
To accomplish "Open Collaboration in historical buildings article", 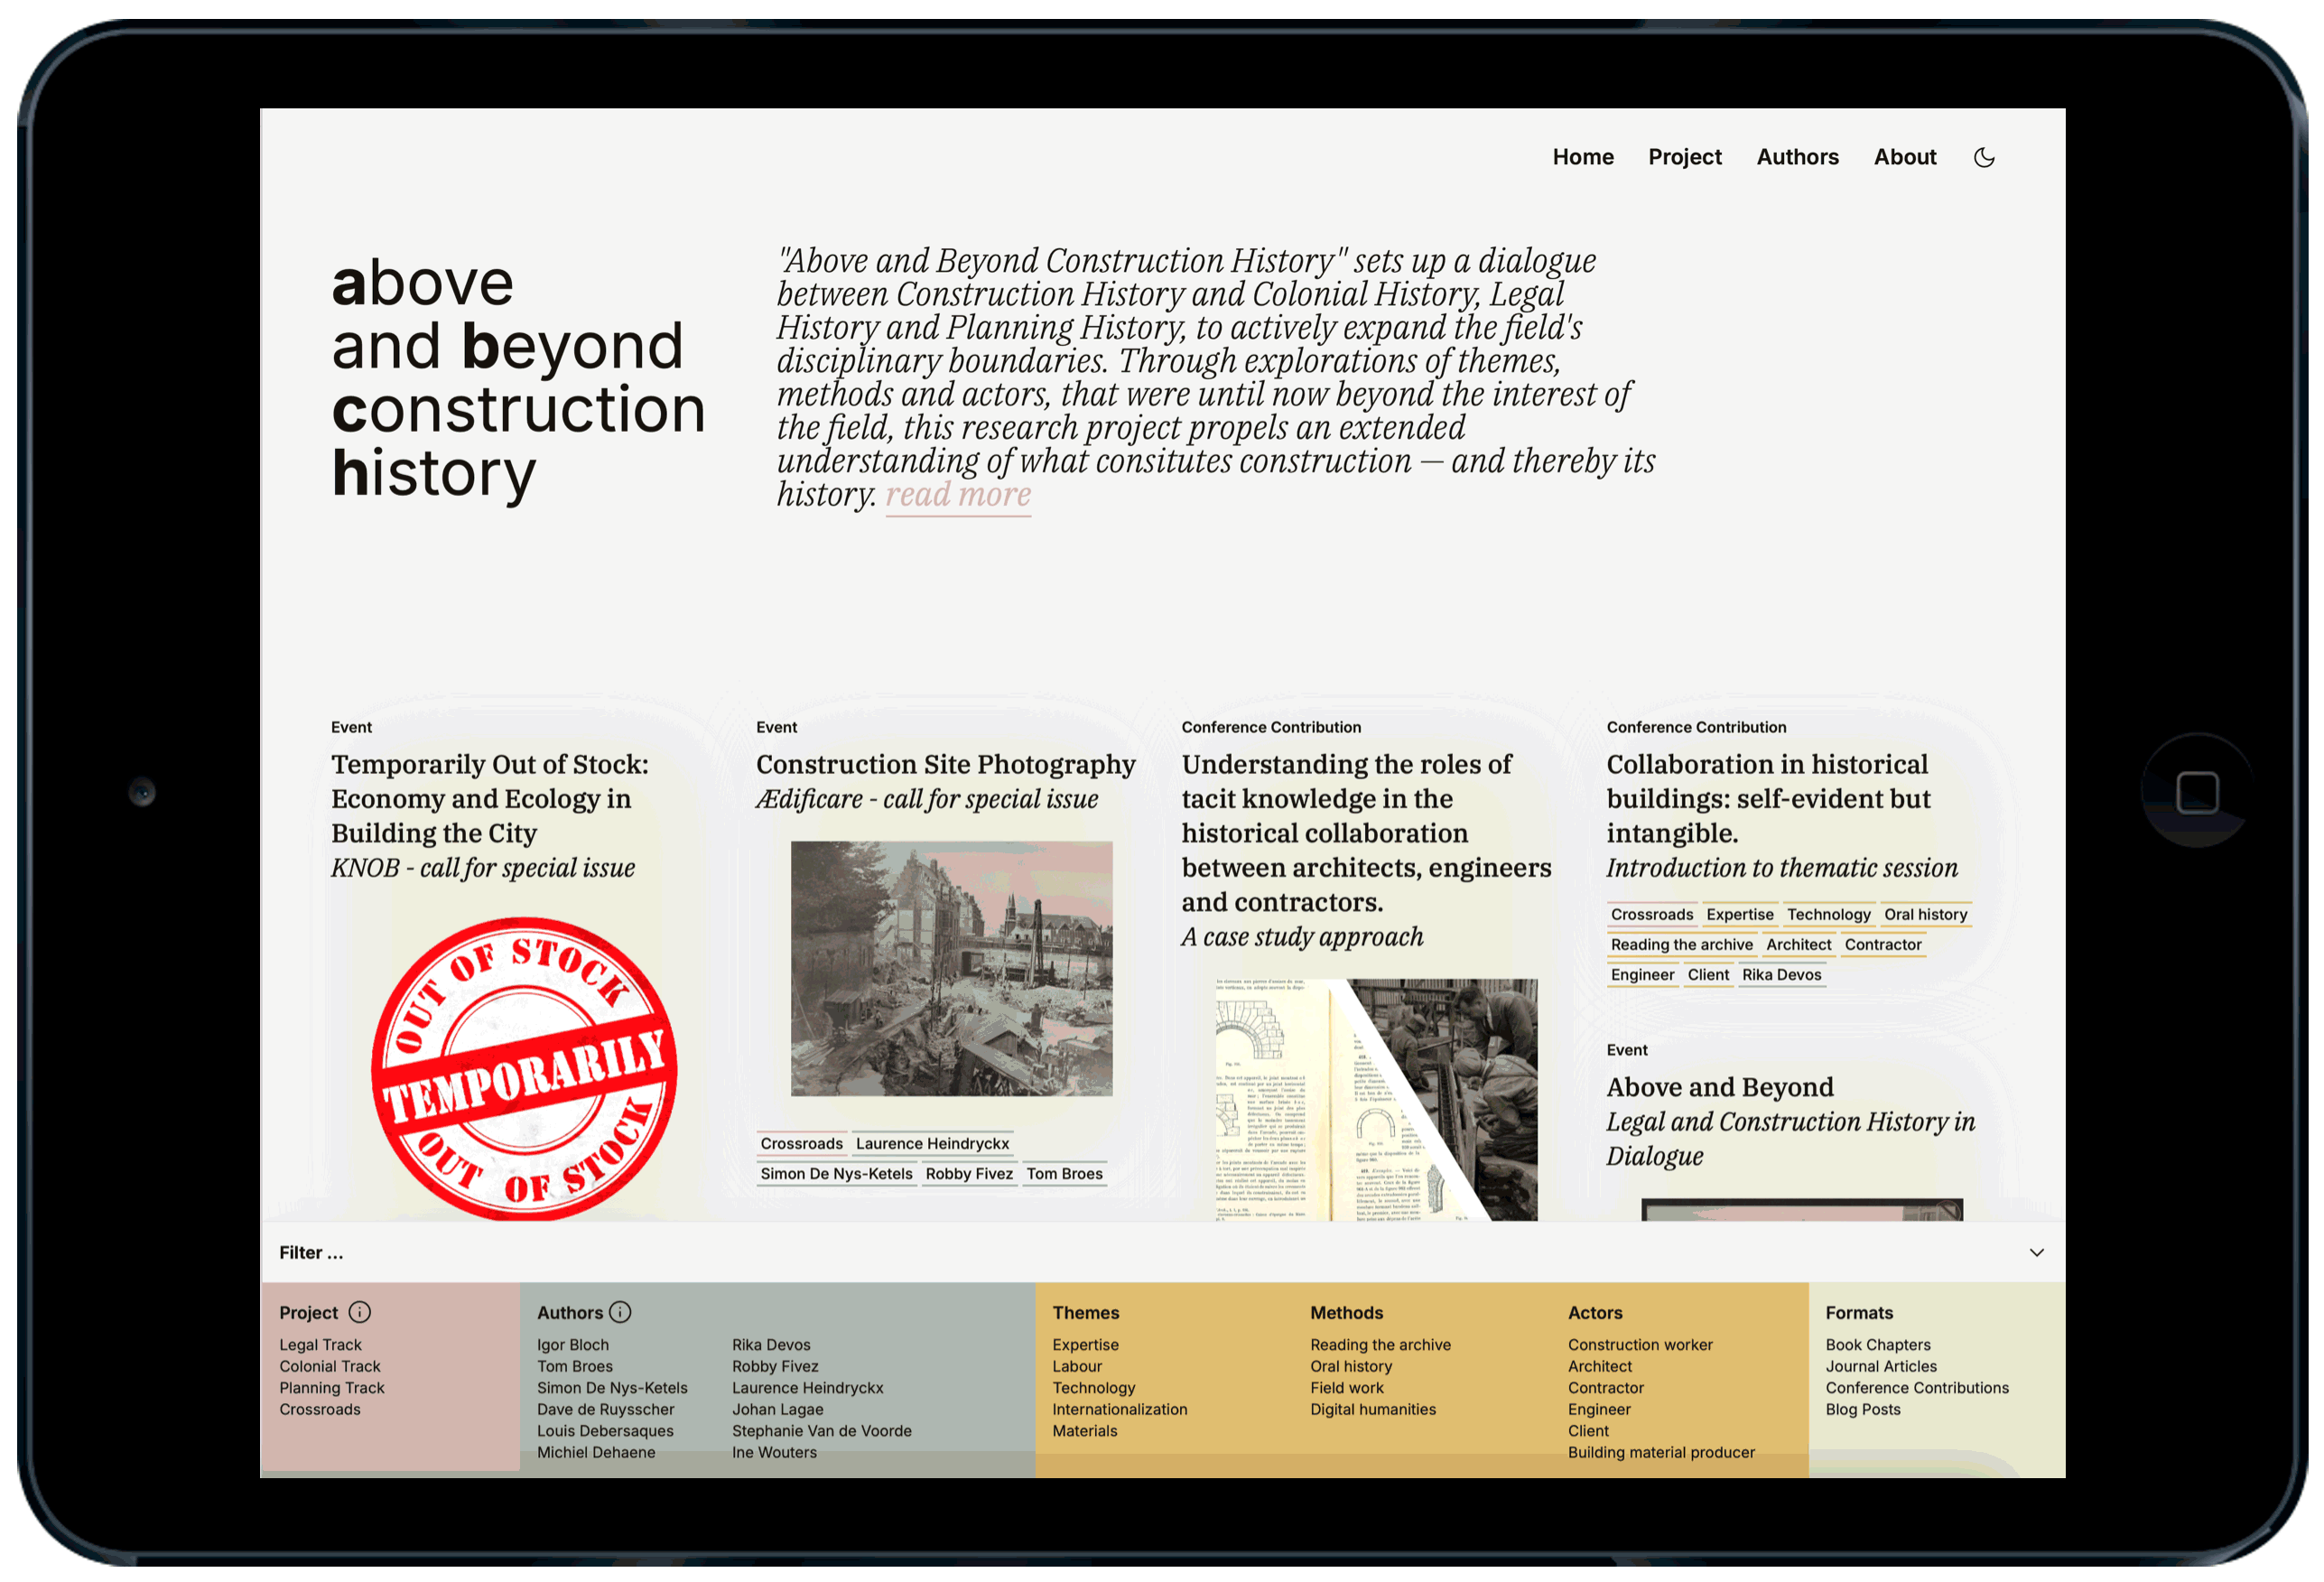I will tap(1768, 798).
